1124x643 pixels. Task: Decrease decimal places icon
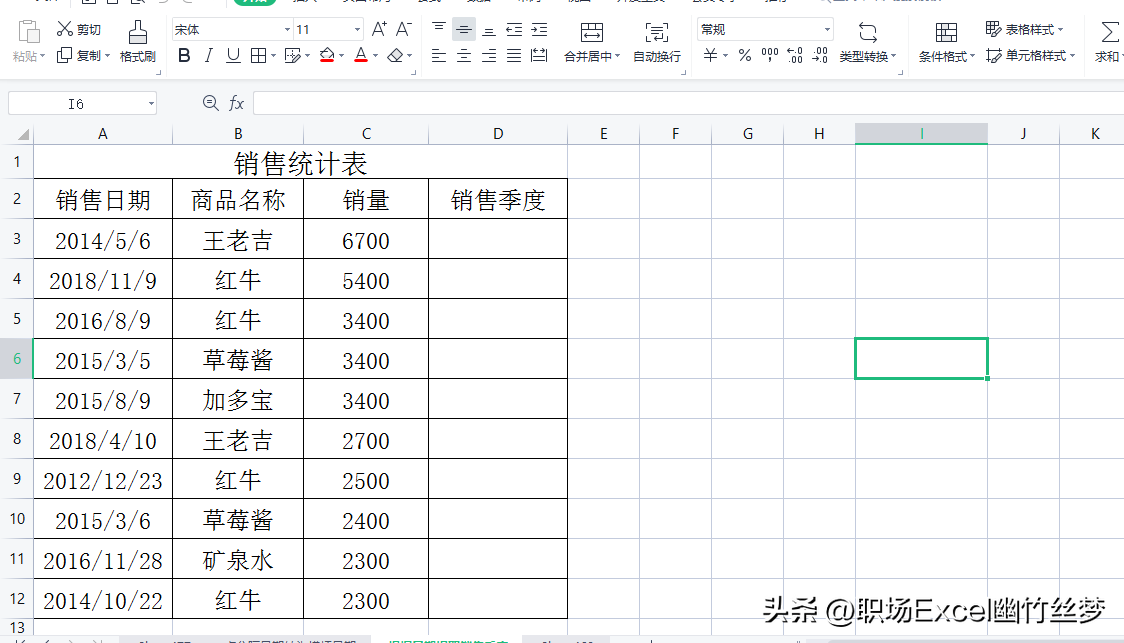pos(820,55)
